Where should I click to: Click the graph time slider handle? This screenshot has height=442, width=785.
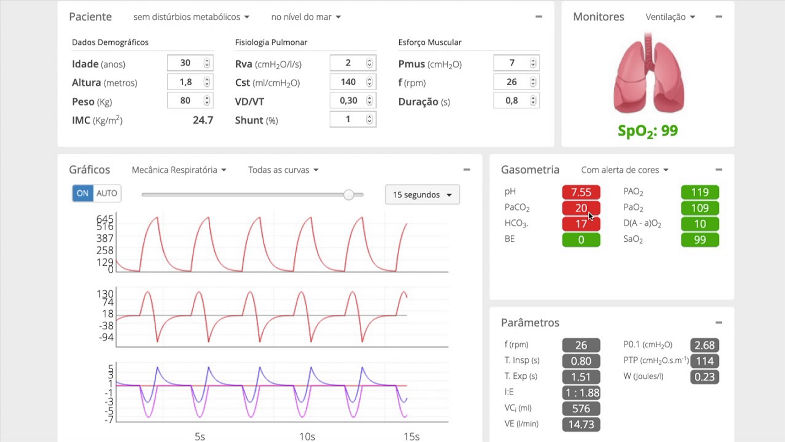coord(349,194)
